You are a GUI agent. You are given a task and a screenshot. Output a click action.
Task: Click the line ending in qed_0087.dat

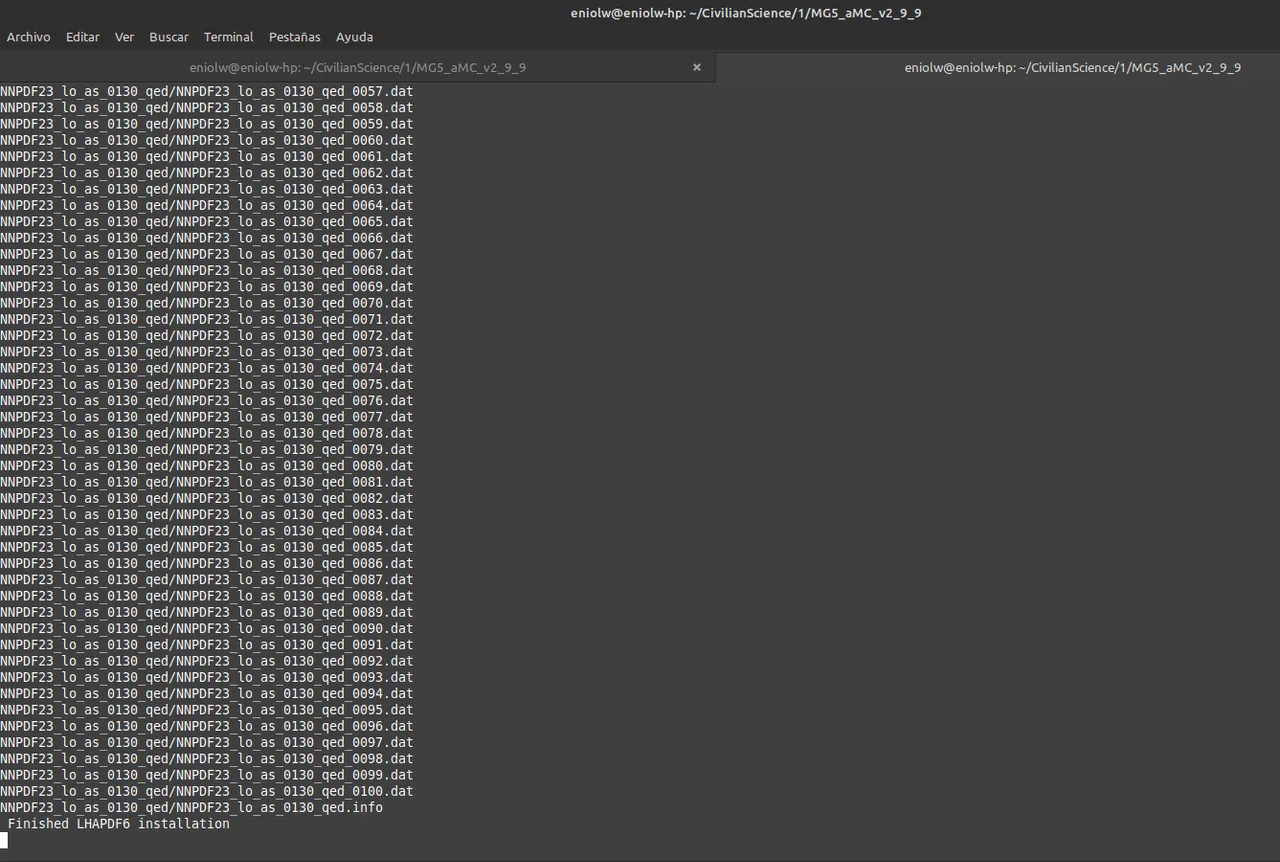[206, 579]
